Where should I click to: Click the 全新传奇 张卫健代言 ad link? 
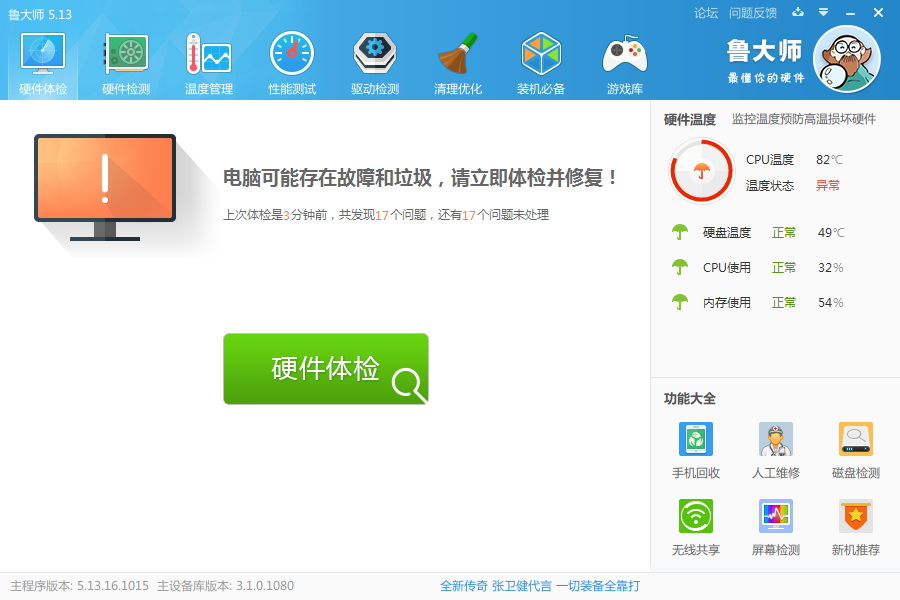[540, 586]
